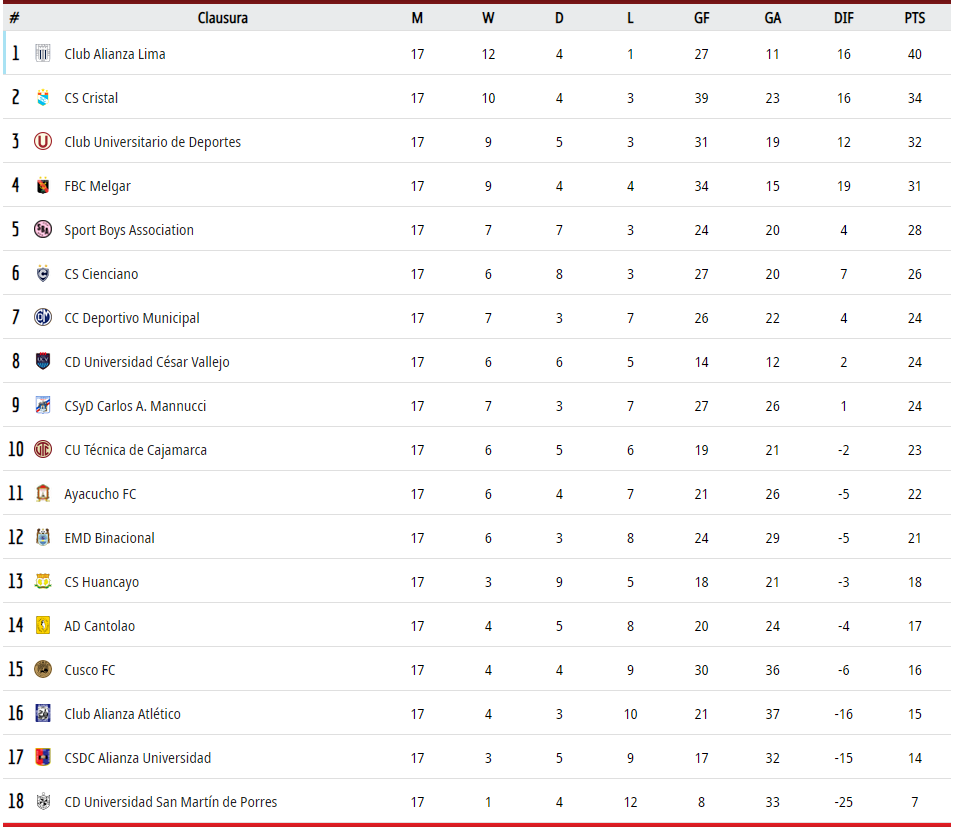
Task: Click the Clausura column heading
Action: (x=222, y=18)
